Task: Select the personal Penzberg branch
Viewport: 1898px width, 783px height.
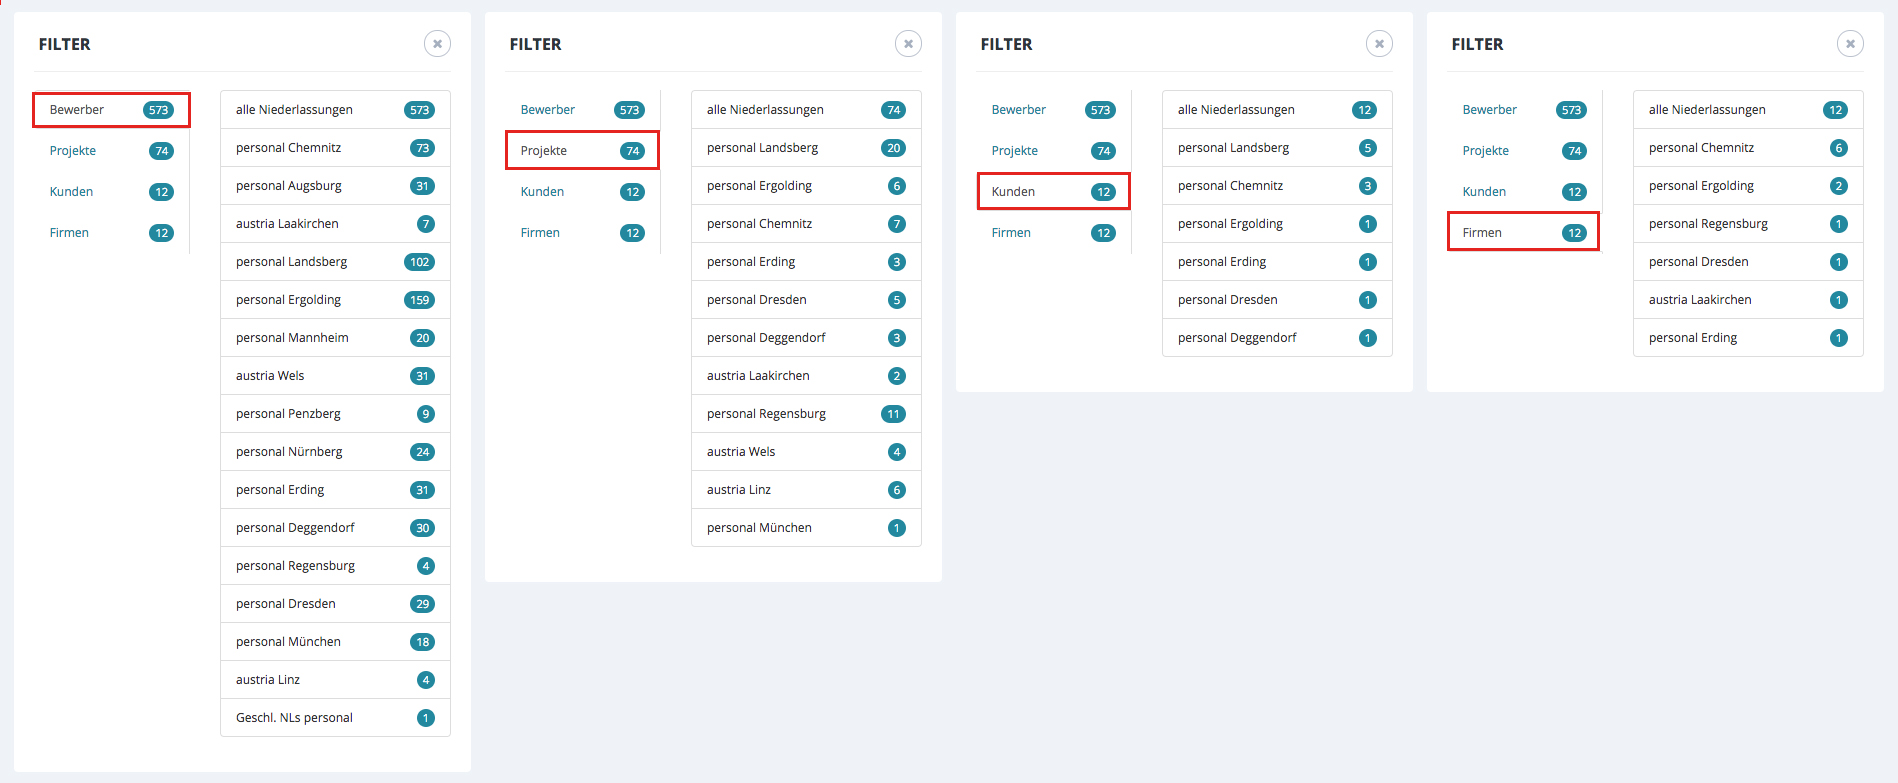Action: (335, 414)
